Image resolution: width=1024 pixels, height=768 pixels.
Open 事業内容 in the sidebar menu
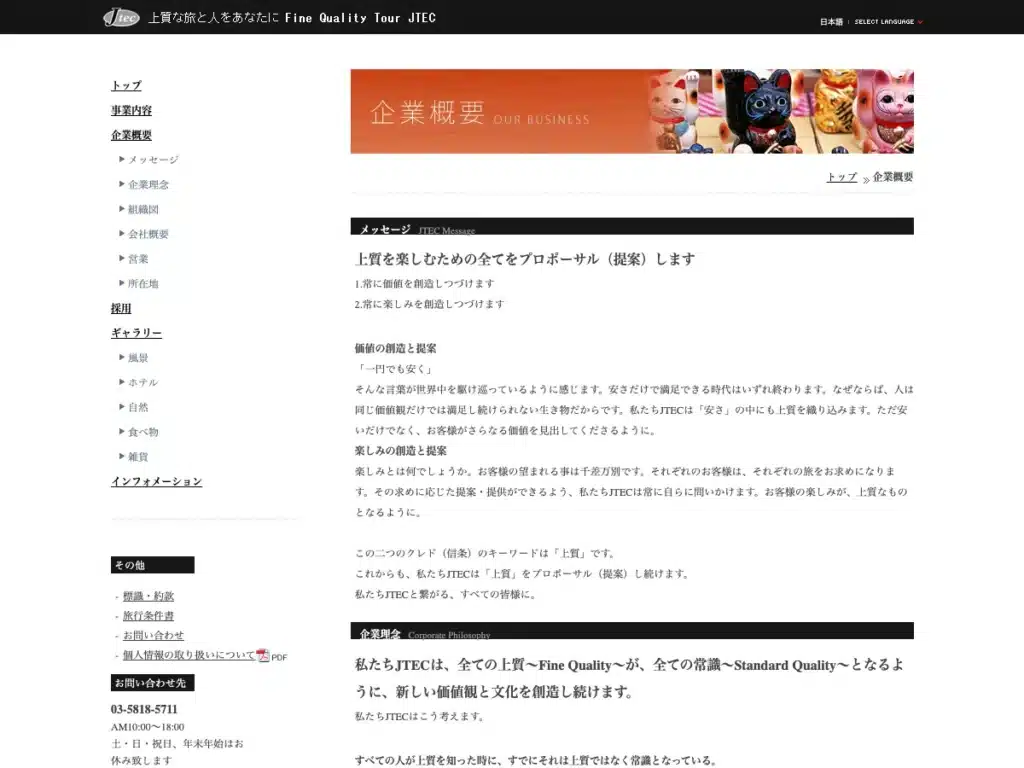tap(131, 110)
